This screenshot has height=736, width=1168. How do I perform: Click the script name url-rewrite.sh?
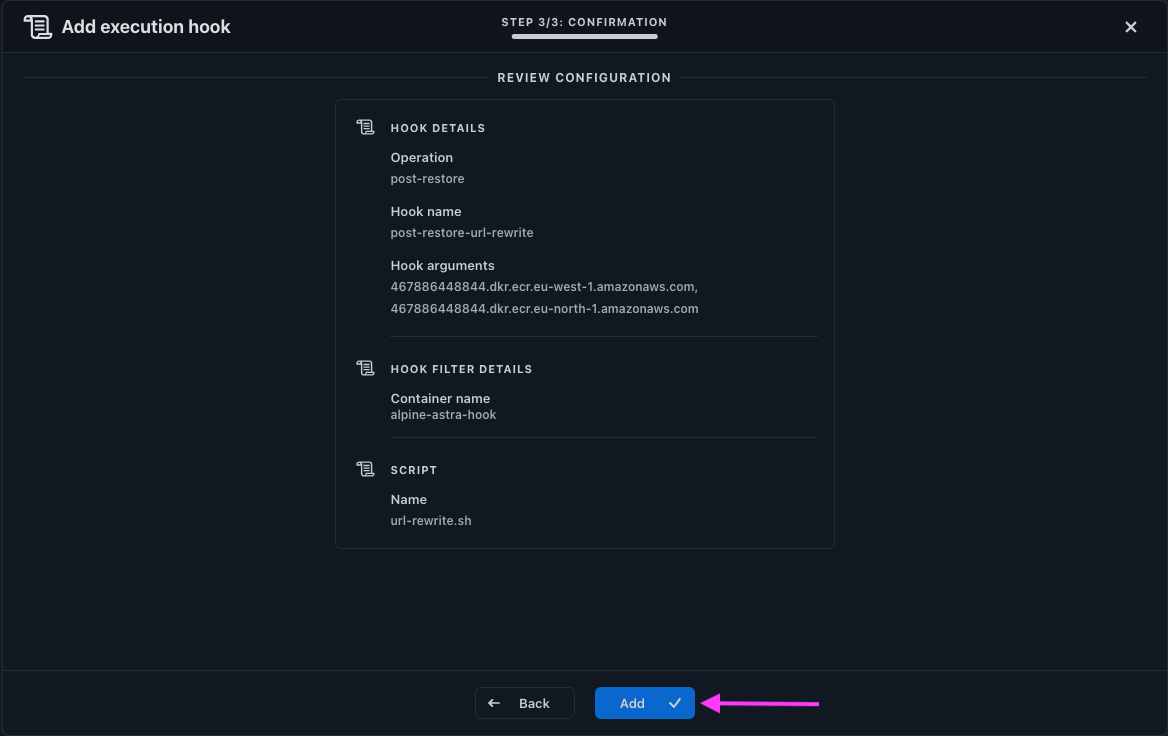click(431, 520)
